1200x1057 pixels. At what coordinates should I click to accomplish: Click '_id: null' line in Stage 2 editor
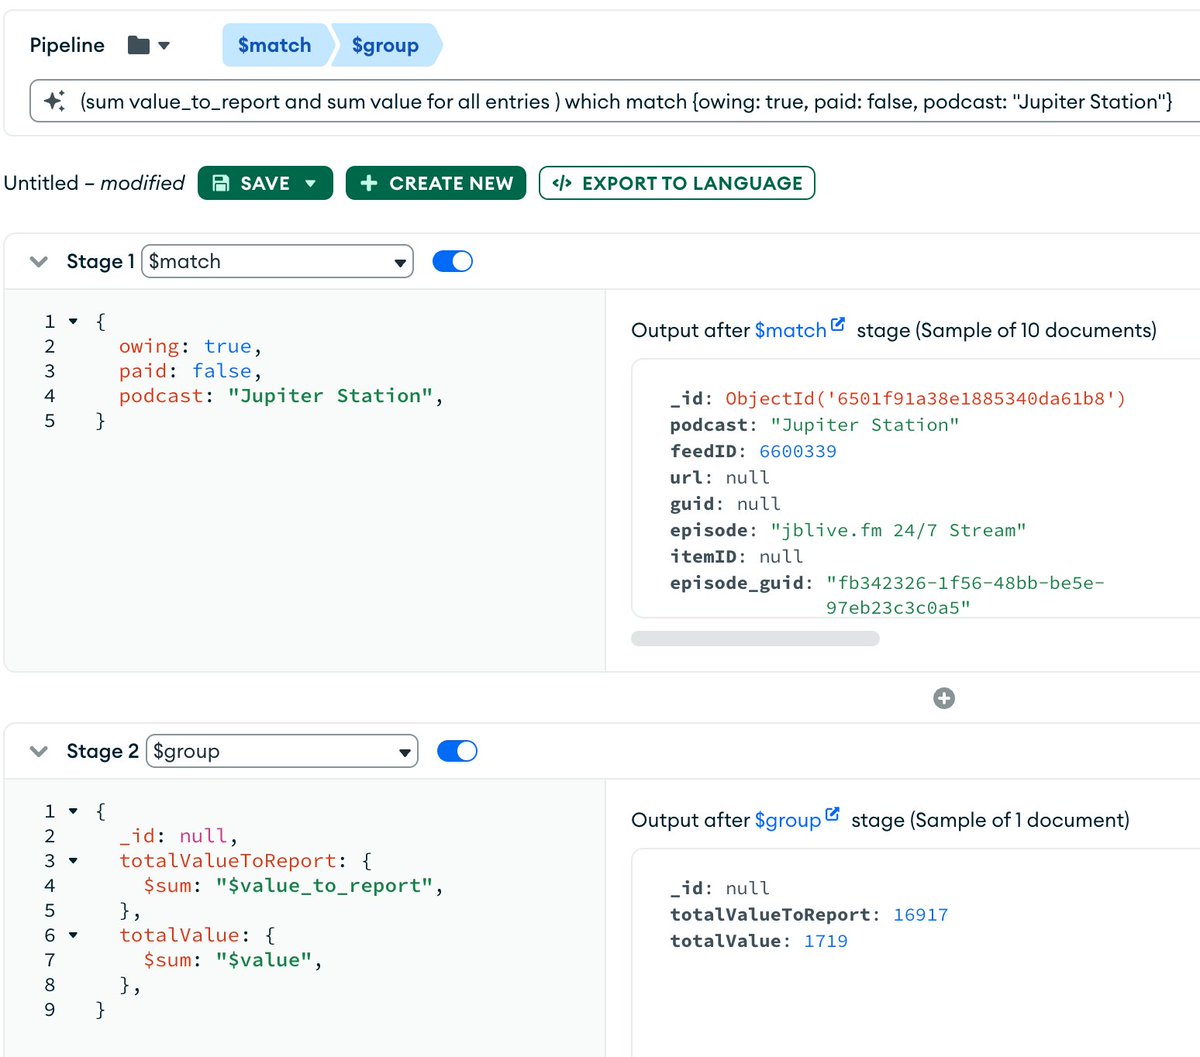point(179,836)
